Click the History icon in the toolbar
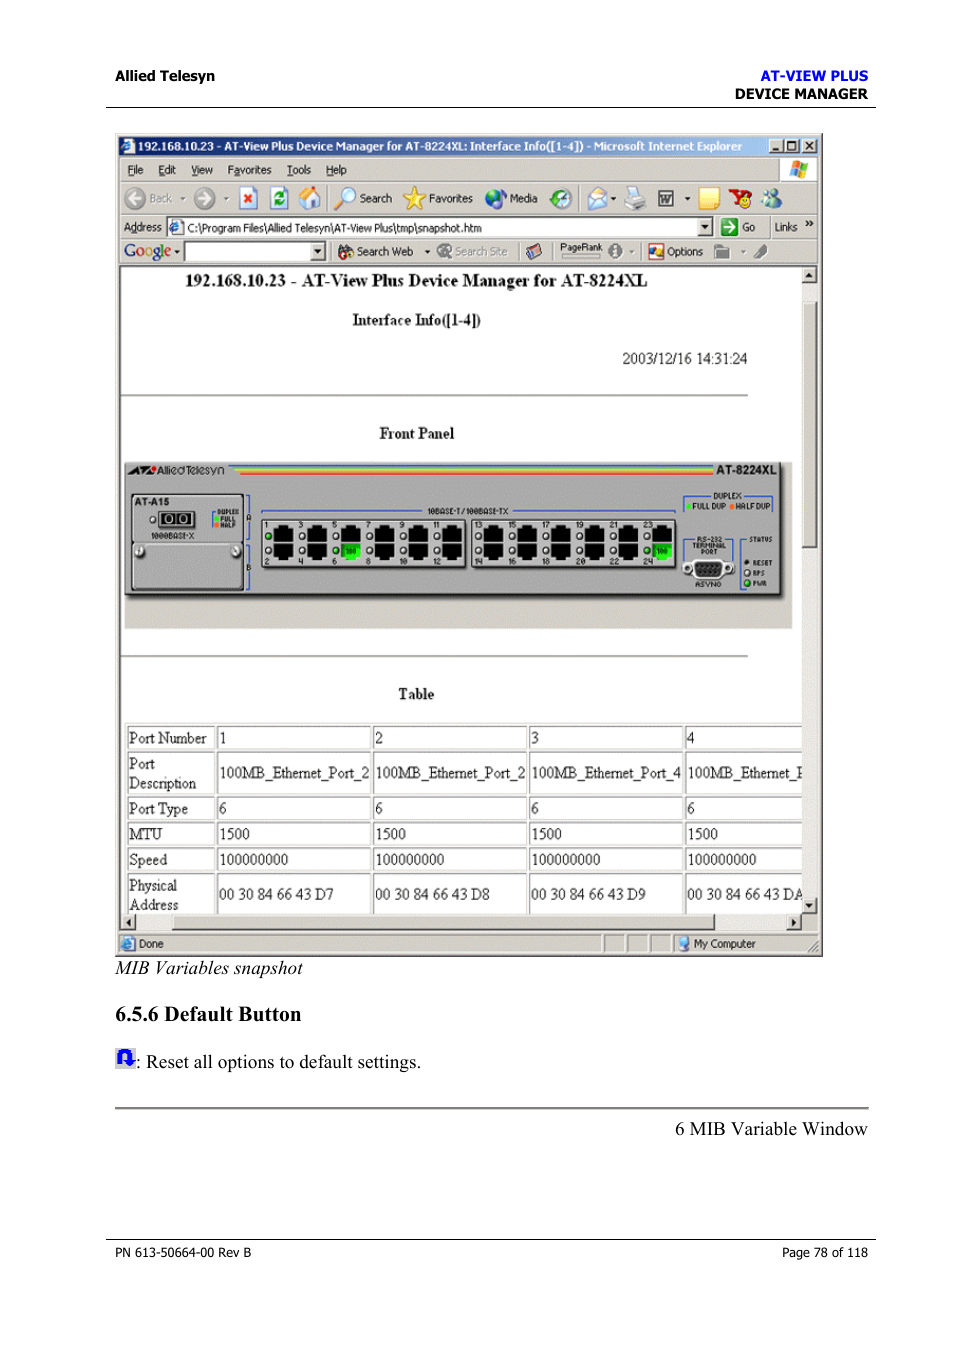The width and height of the screenshot is (954, 1351). pyautogui.click(x=560, y=198)
